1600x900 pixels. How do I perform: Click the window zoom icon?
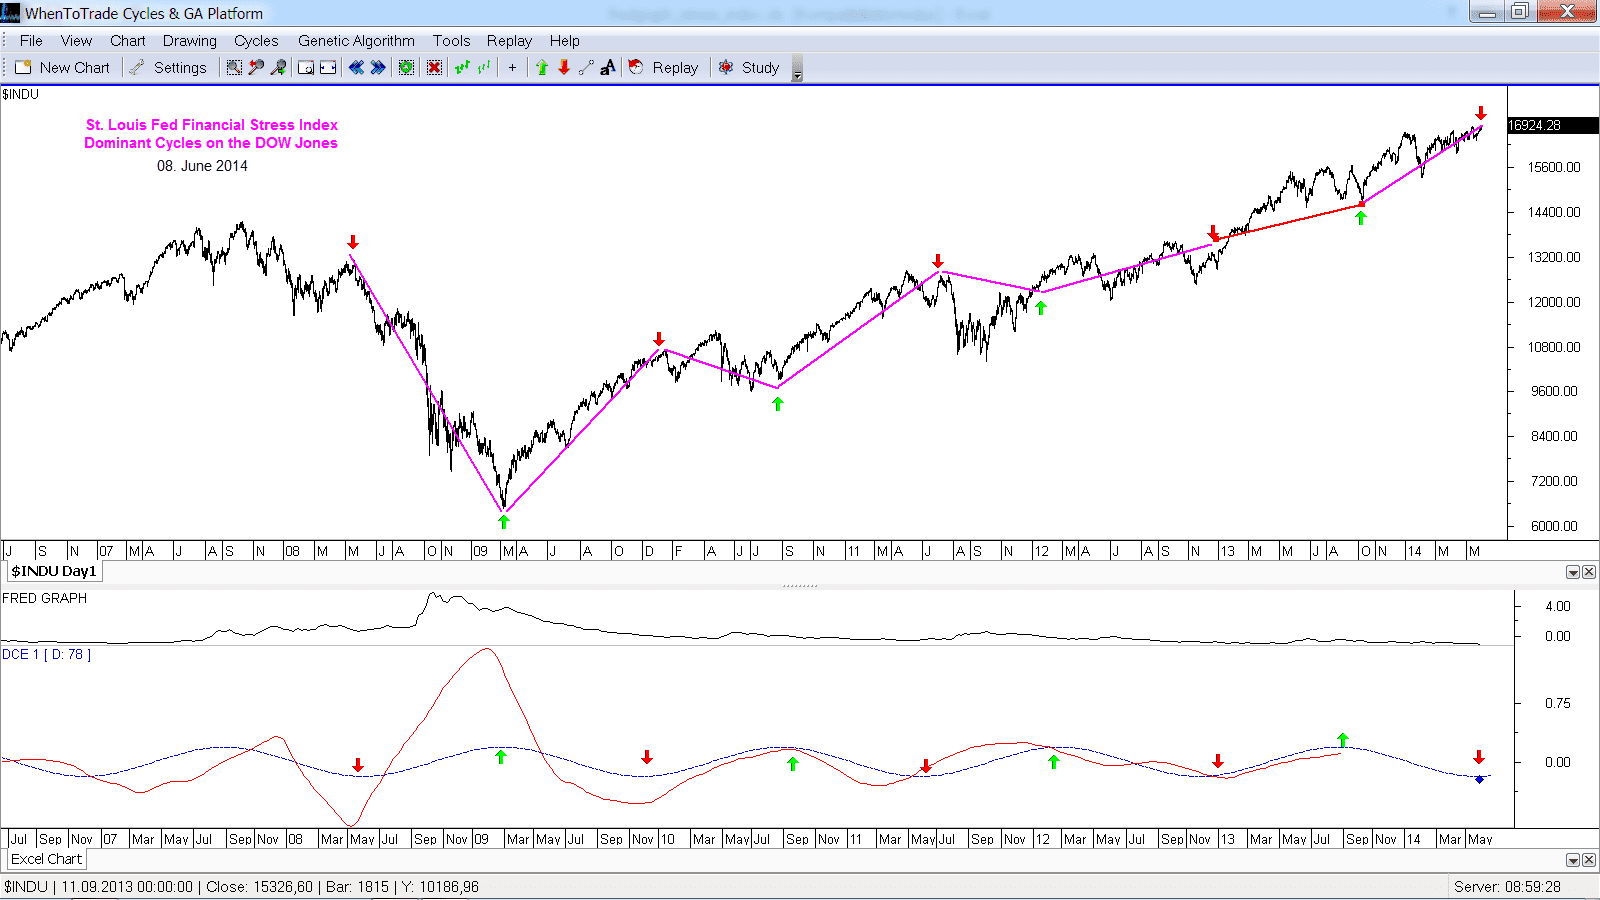(x=306, y=67)
